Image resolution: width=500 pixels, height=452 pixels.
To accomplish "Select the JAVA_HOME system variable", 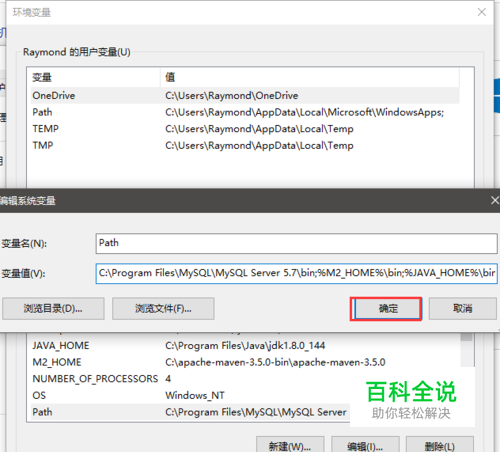I will click(x=245, y=346).
